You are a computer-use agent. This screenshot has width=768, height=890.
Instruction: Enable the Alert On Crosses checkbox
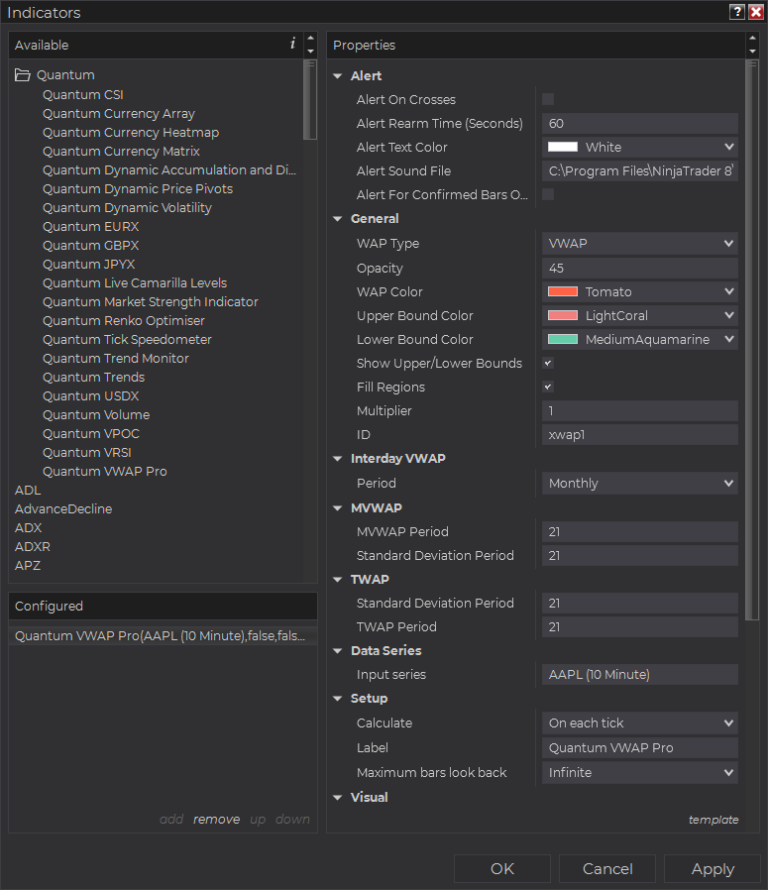pos(548,99)
